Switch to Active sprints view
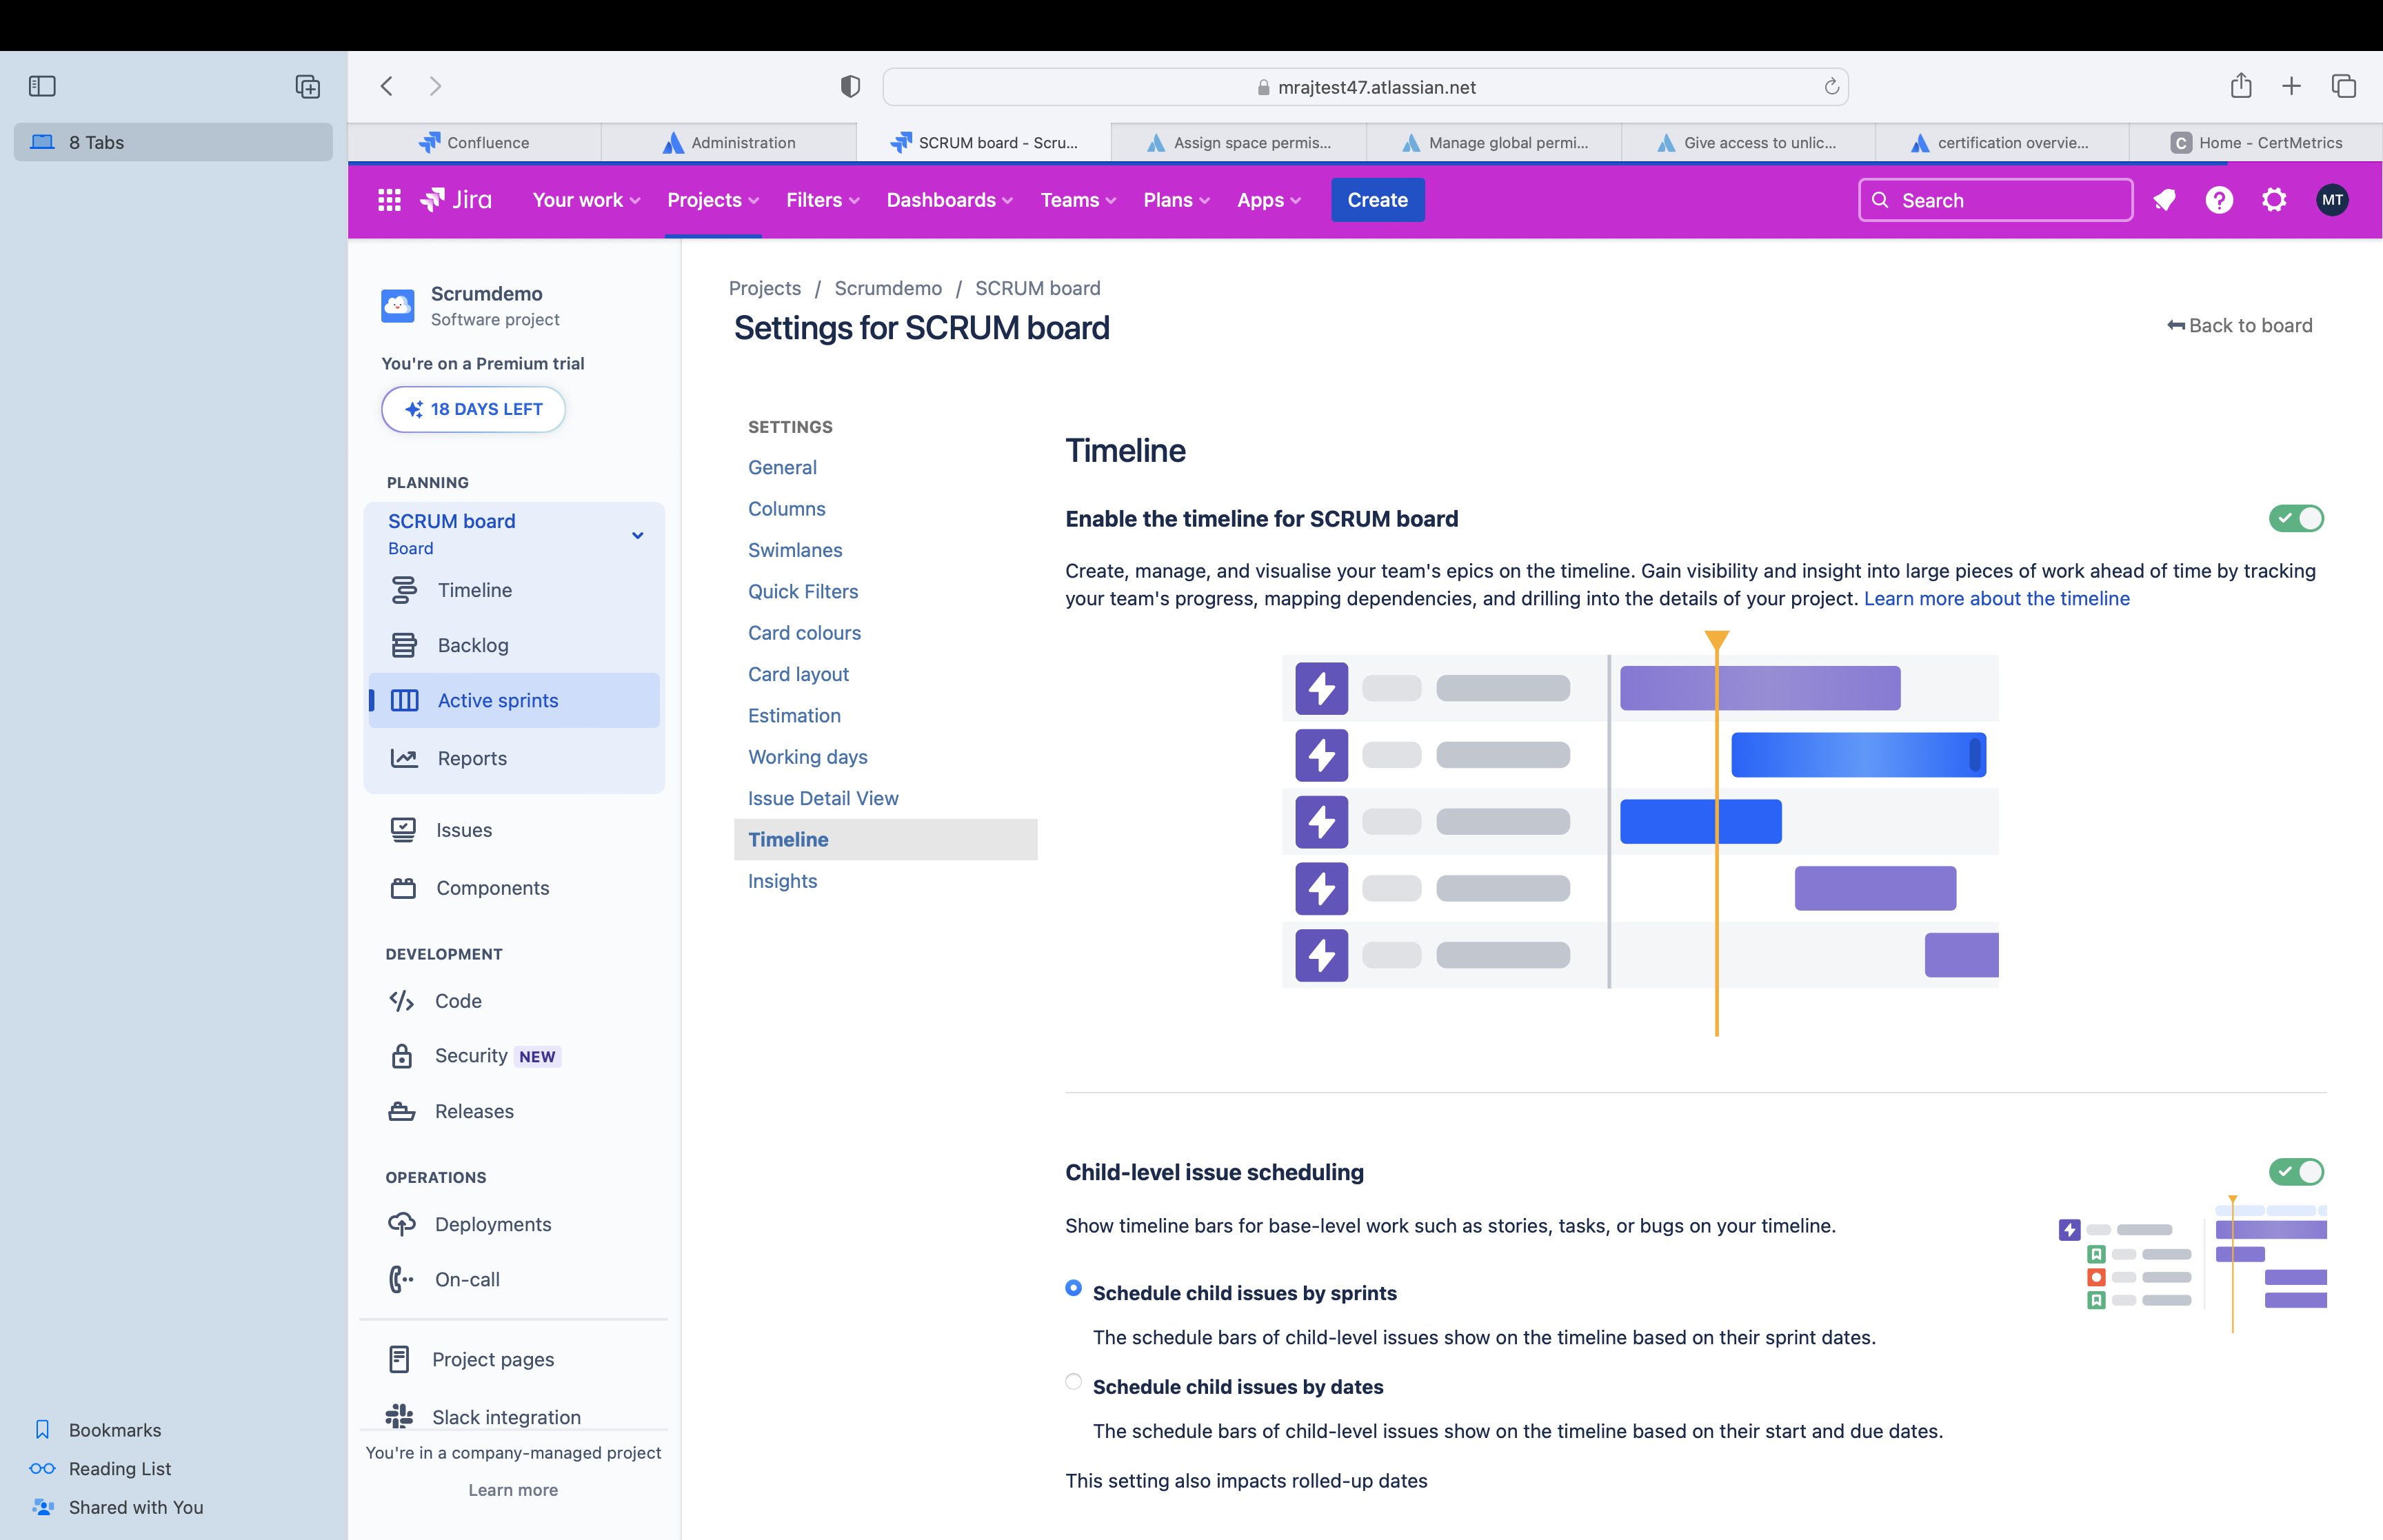 (x=497, y=700)
